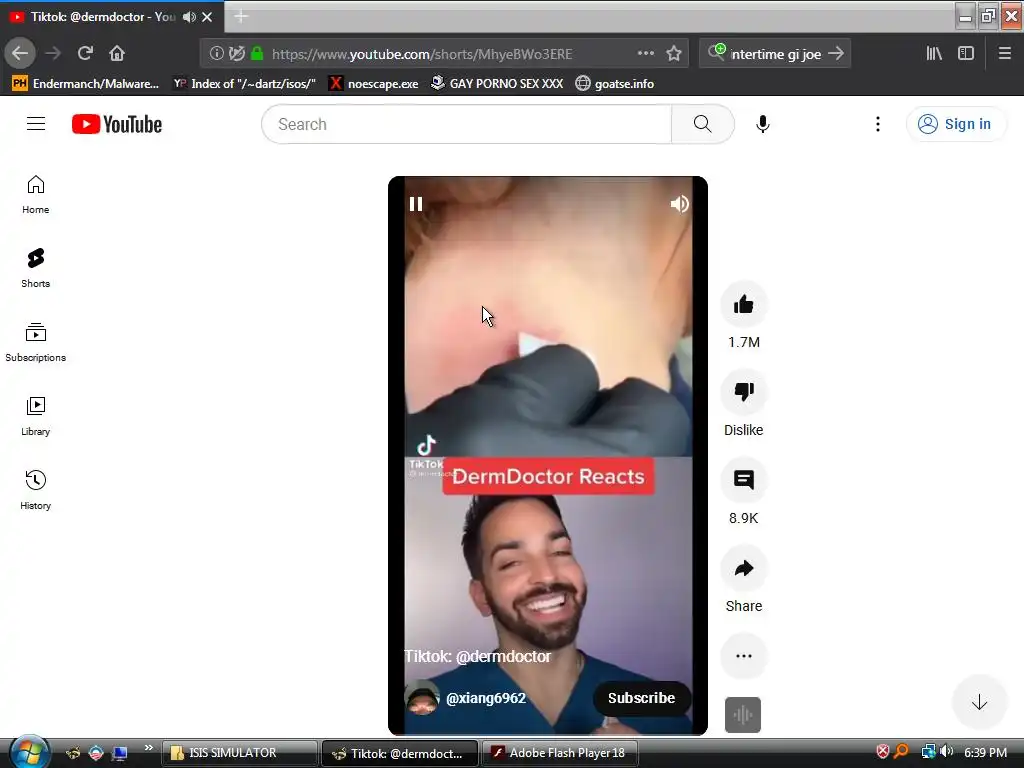This screenshot has width=1024, height=768.
Task: Open Library in YouTube sidebar
Action: coord(35,416)
